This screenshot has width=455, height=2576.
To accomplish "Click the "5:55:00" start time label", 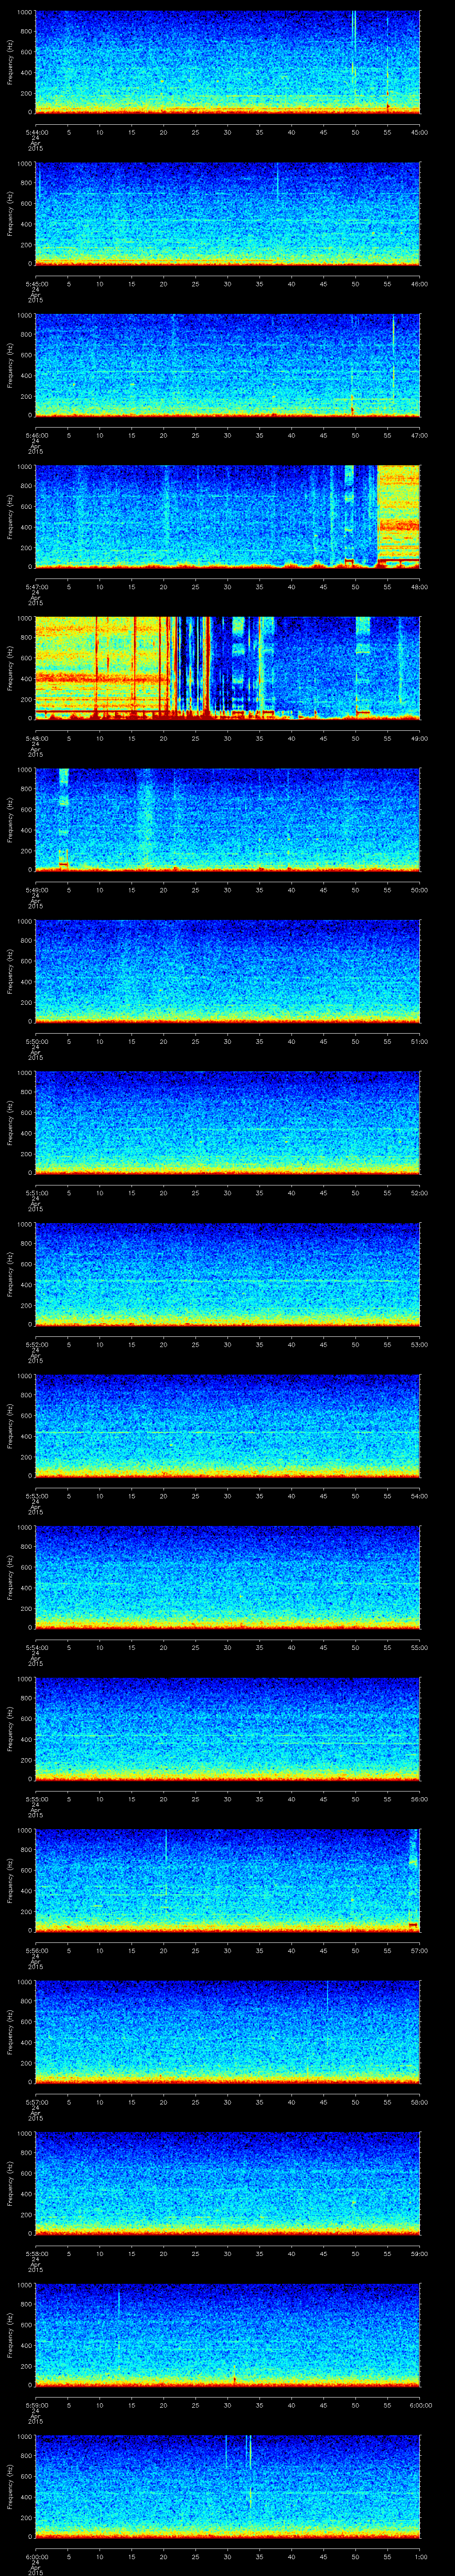I will pyautogui.click(x=35, y=1800).
